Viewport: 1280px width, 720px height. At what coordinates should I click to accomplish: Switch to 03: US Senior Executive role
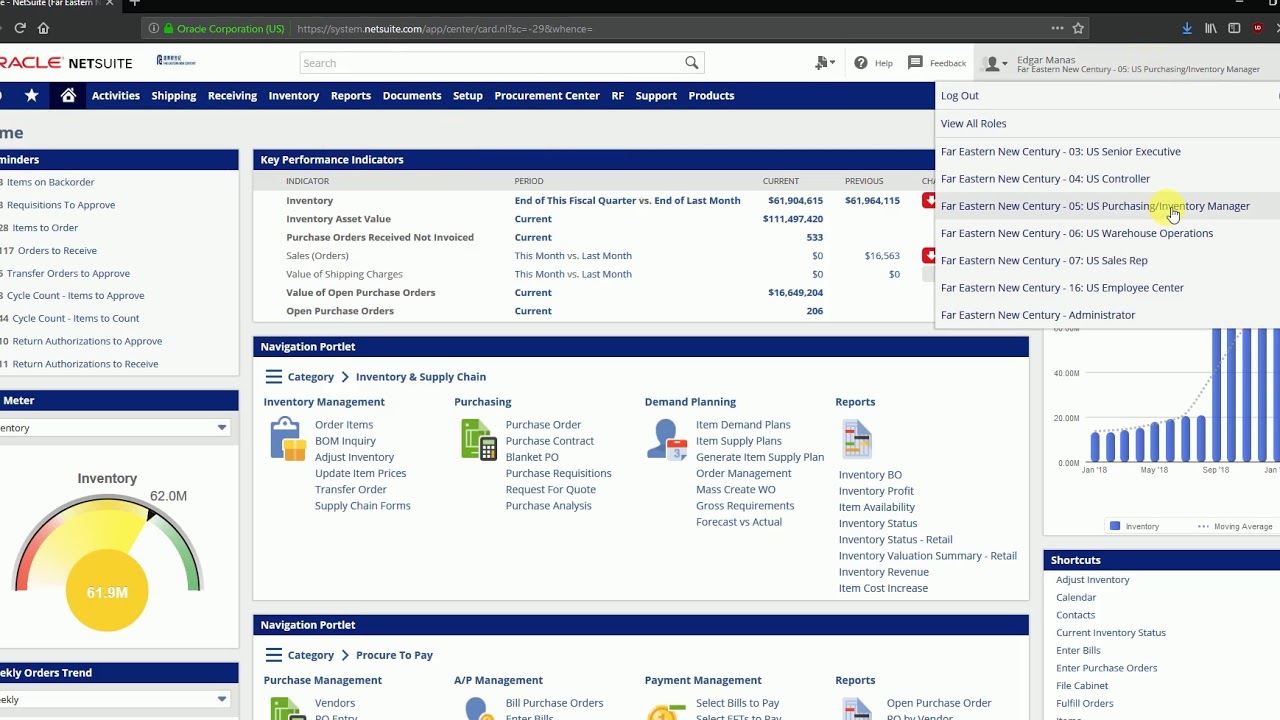pyautogui.click(x=1061, y=152)
